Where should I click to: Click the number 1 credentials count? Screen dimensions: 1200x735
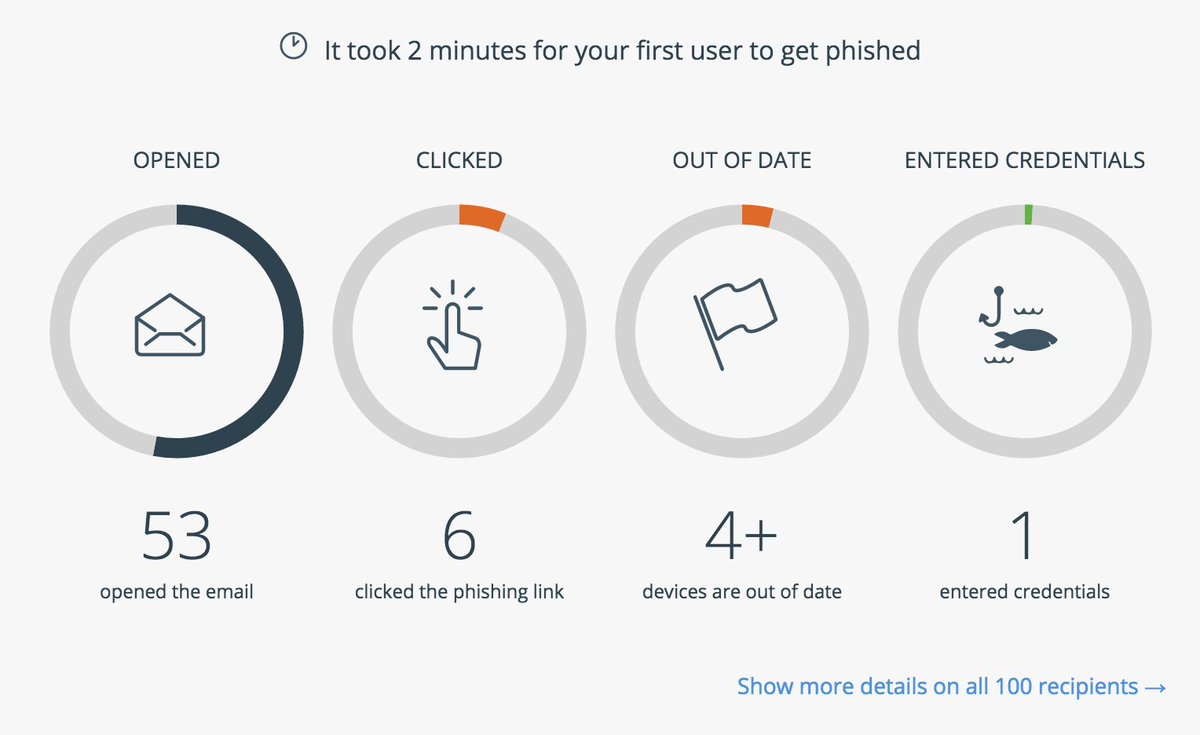(x=1024, y=536)
